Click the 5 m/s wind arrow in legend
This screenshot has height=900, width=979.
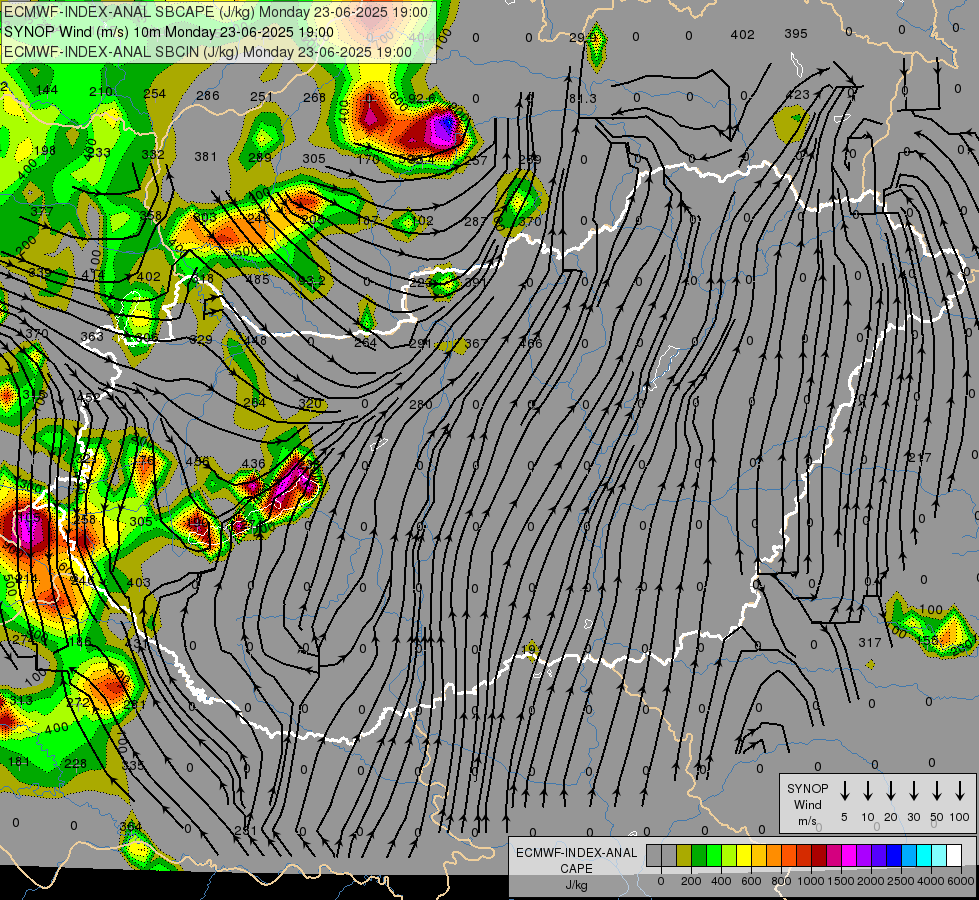point(844,791)
